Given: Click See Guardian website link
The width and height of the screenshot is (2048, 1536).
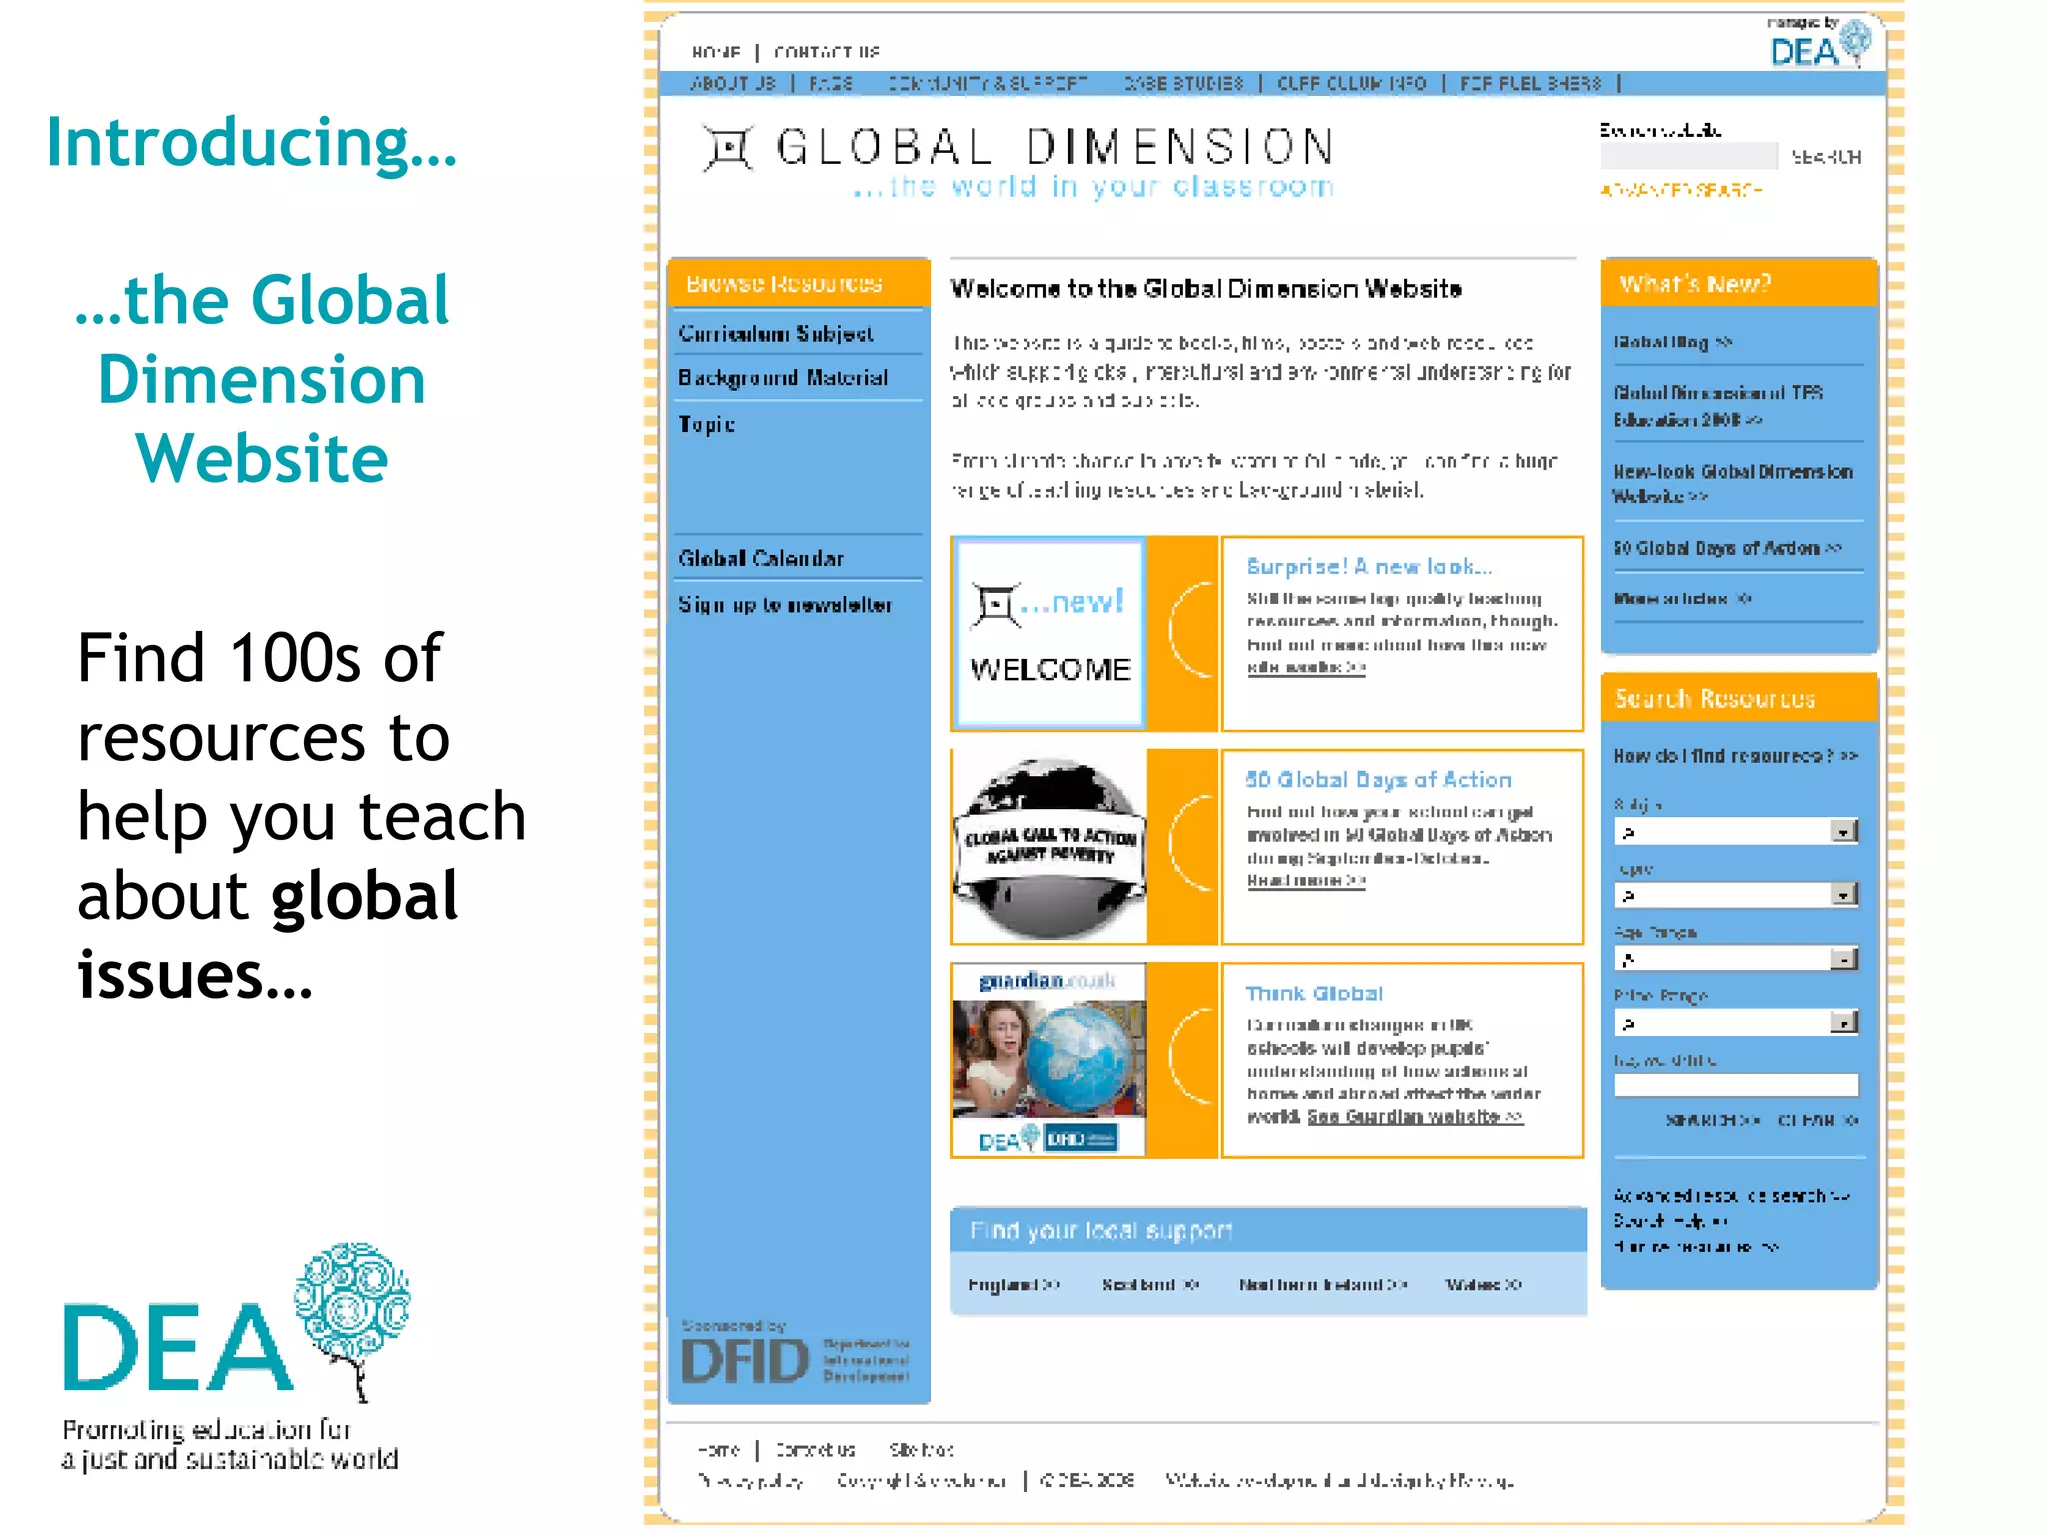Looking at the screenshot, I should click(1414, 1117).
